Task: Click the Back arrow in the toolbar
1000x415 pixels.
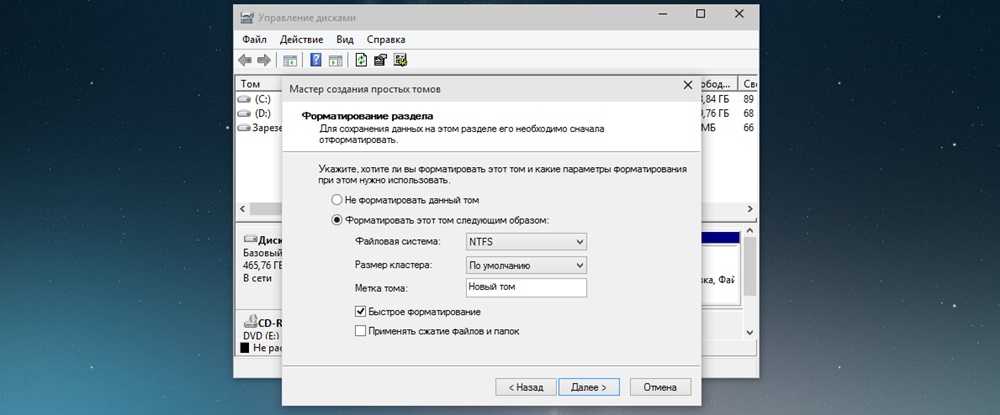Action: [245, 60]
